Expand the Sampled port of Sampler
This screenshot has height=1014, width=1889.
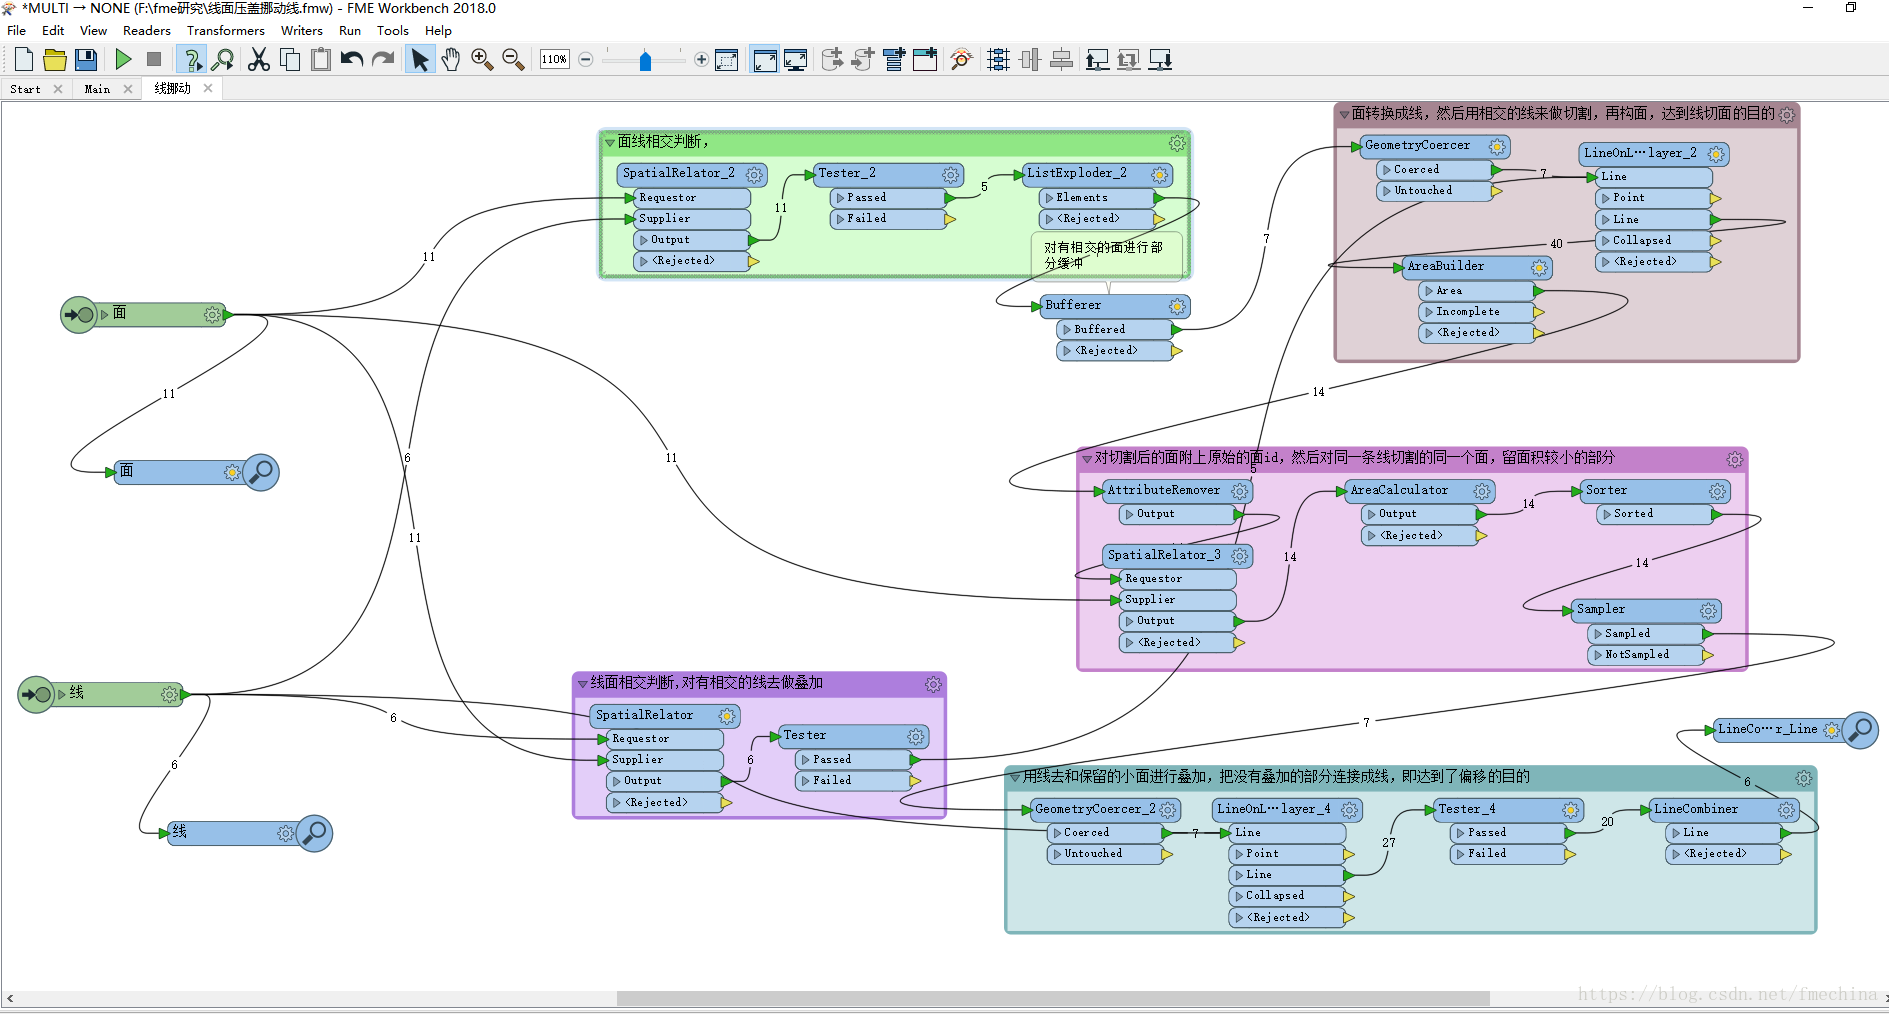point(1598,634)
